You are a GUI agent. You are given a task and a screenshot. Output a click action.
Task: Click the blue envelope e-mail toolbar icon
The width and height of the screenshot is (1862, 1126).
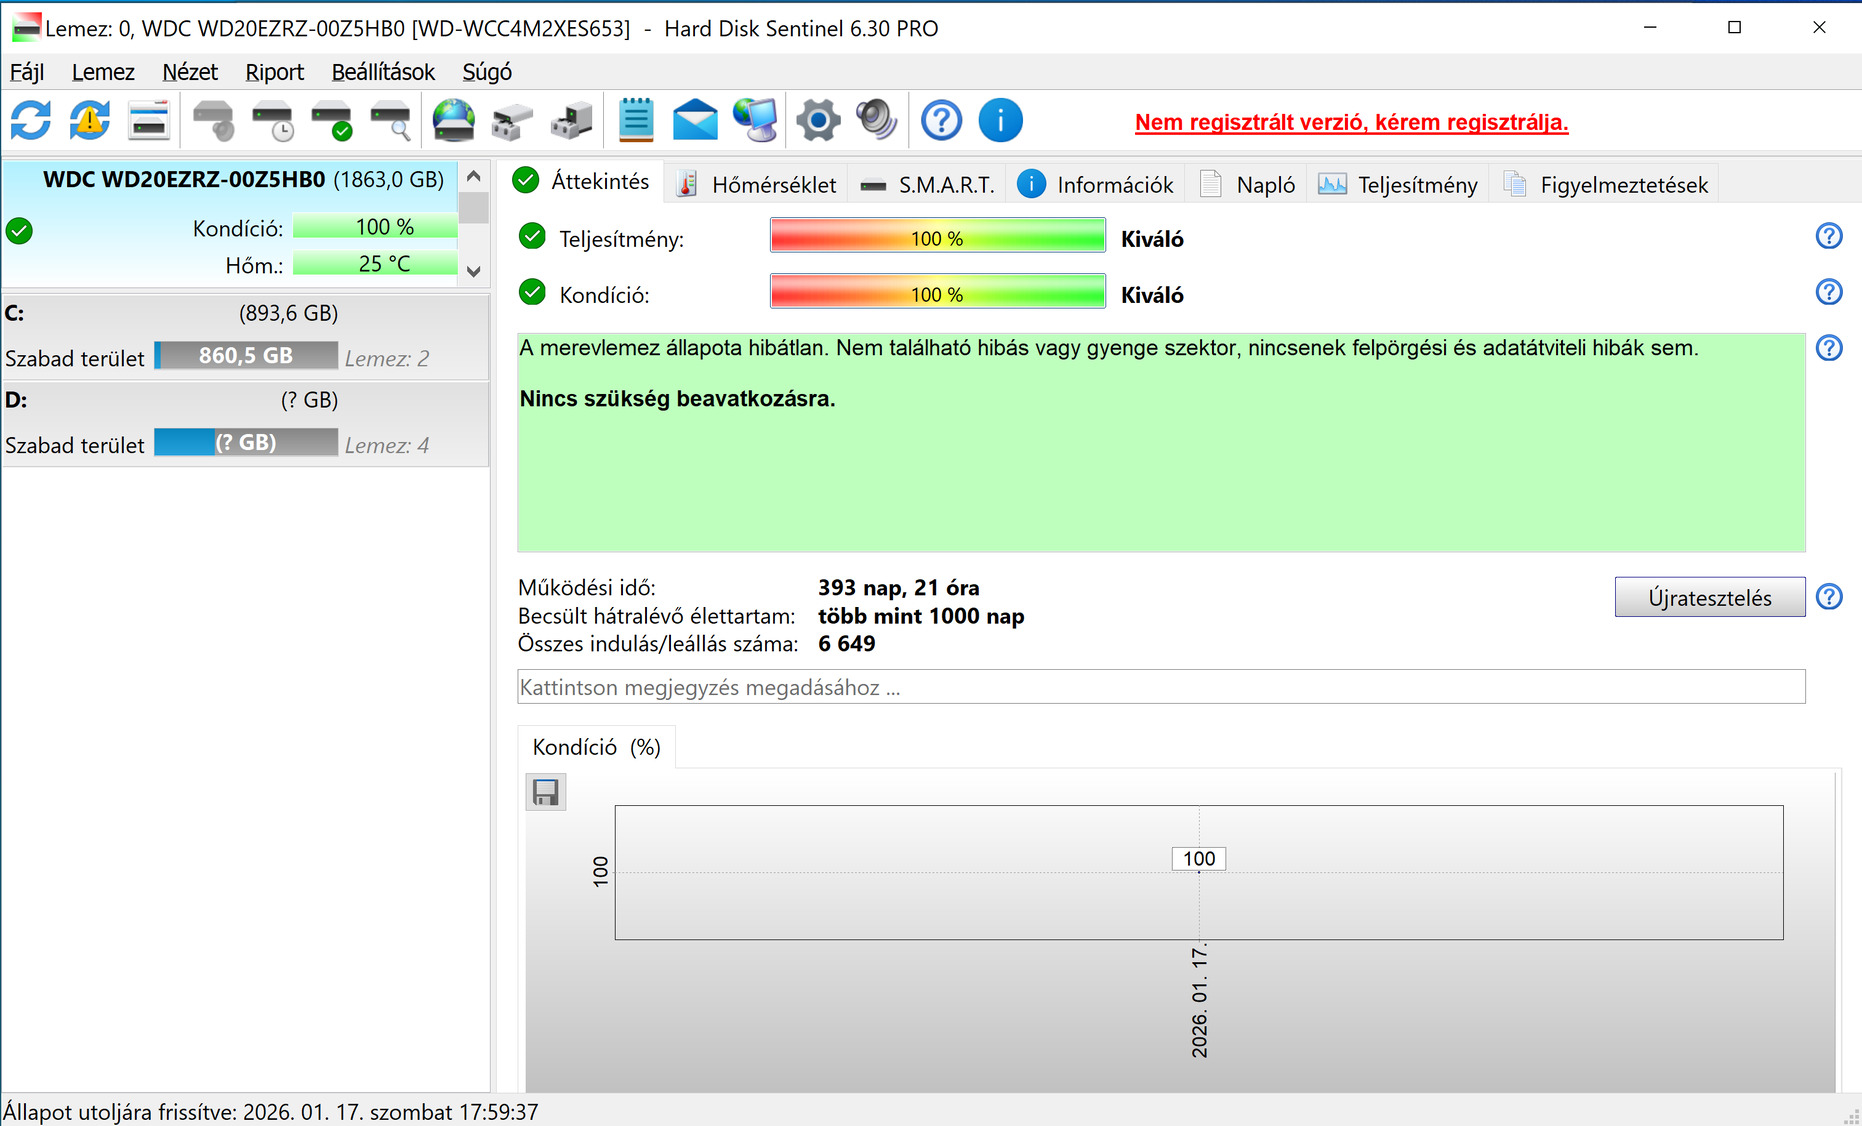point(695,121)
